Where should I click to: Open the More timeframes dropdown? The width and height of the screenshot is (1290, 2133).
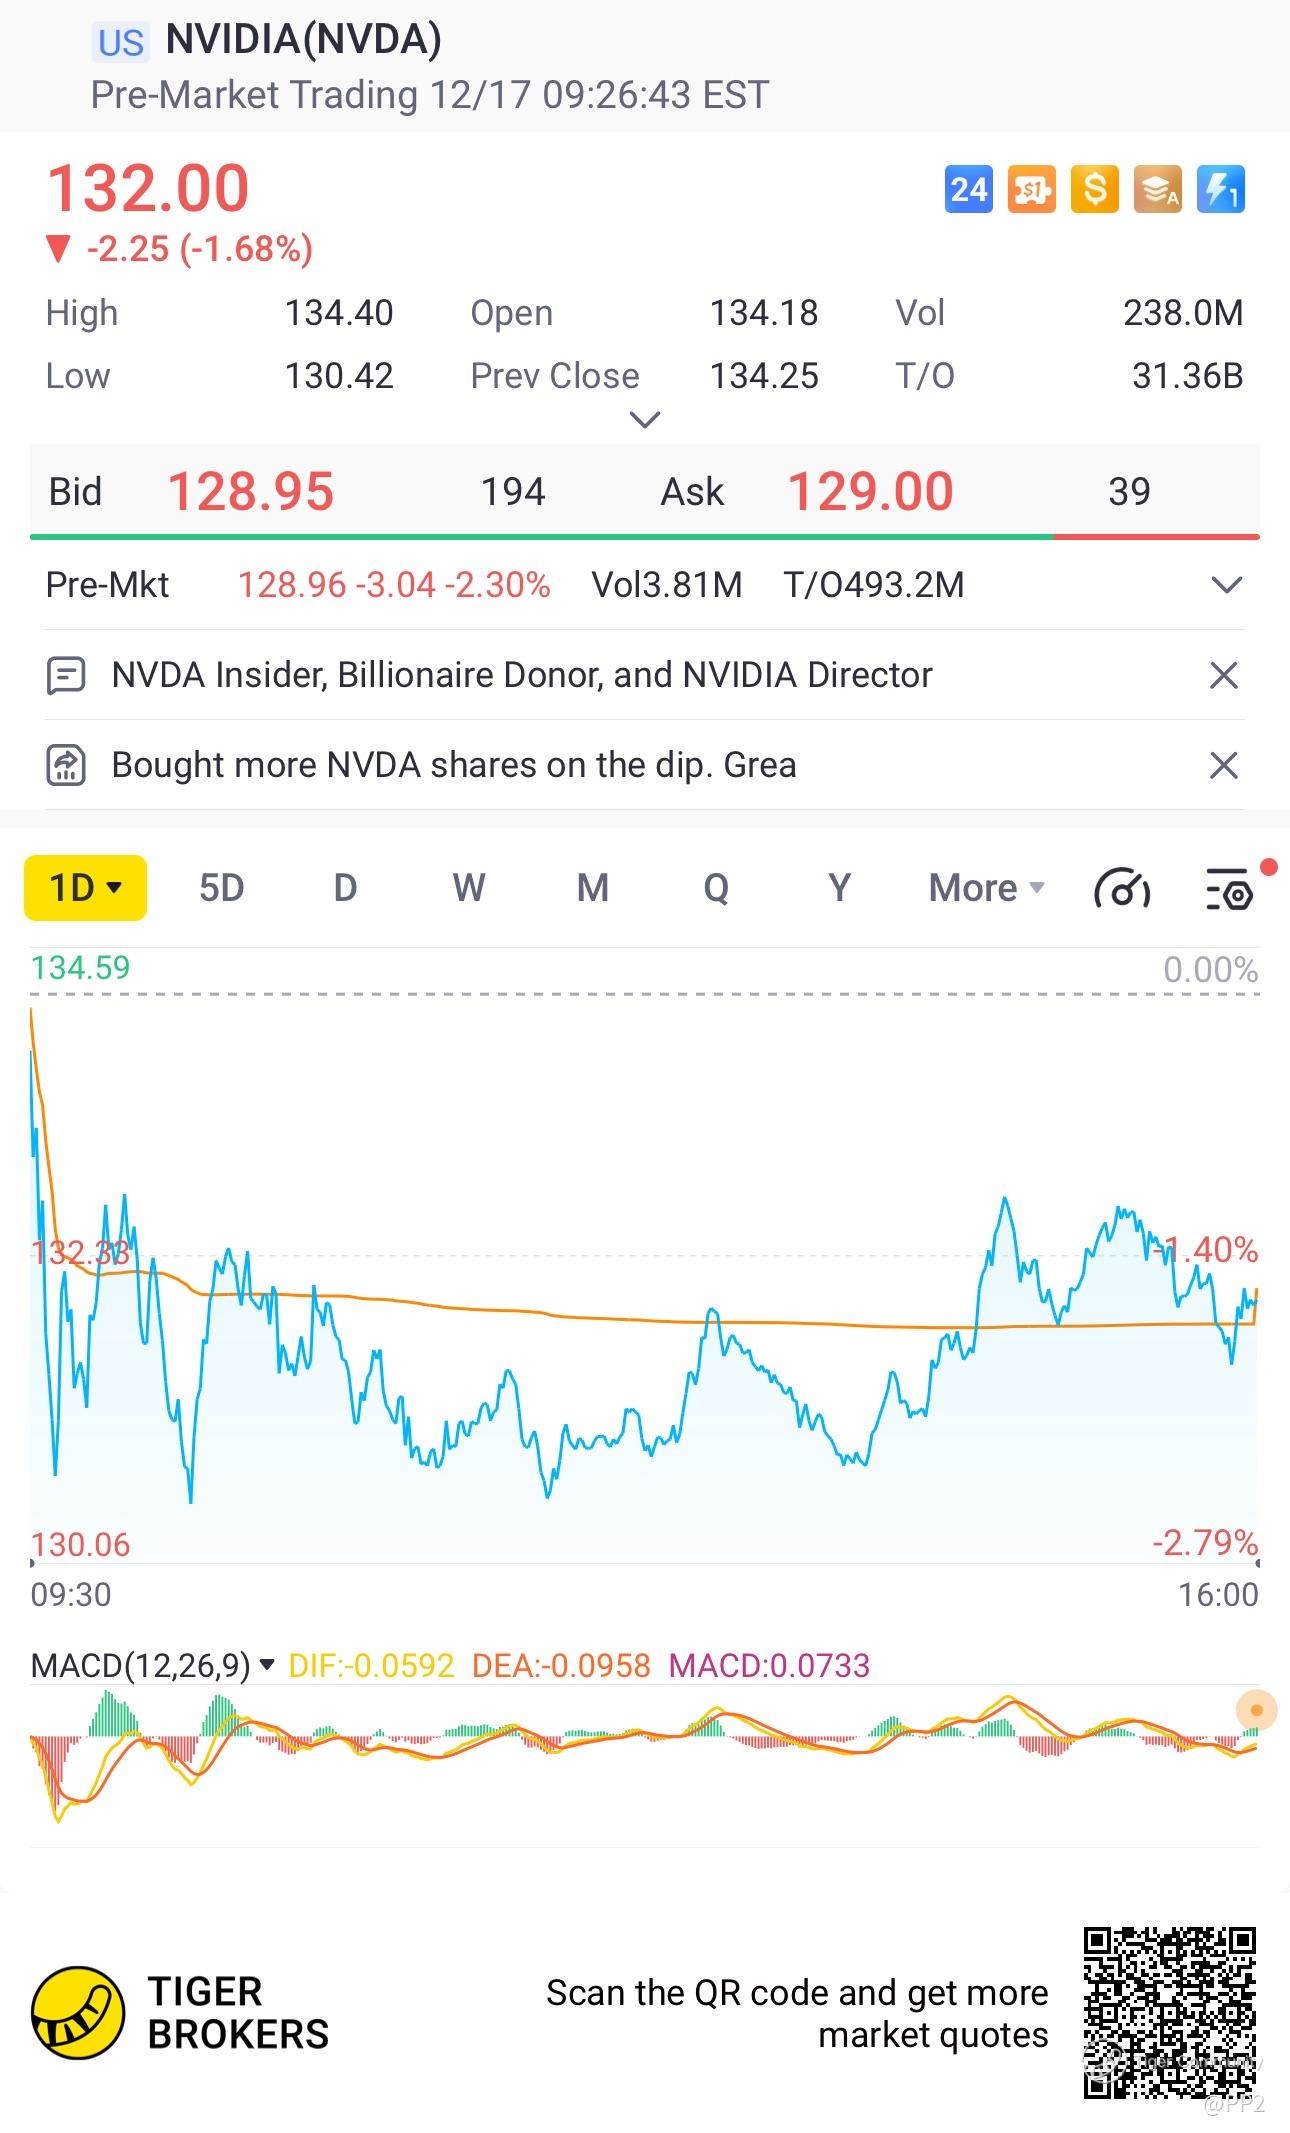pyautogui.click(x=986, y=888)
